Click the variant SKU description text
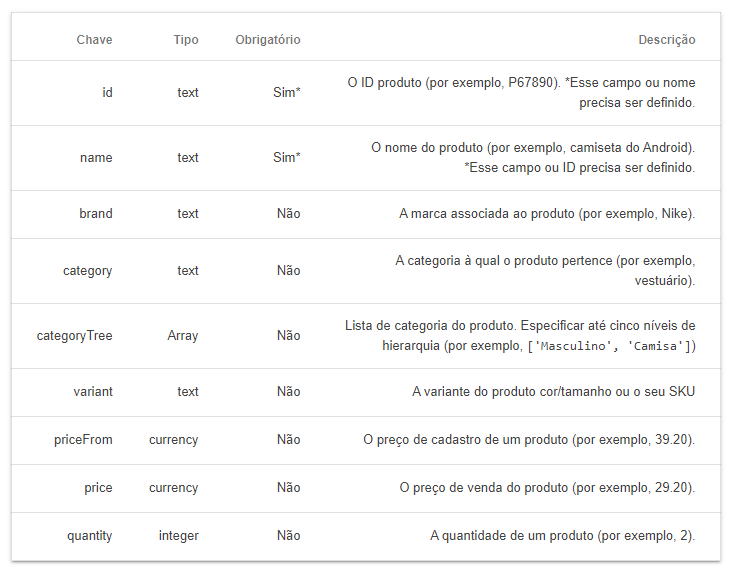733x571 pixels. pos(553,392)
